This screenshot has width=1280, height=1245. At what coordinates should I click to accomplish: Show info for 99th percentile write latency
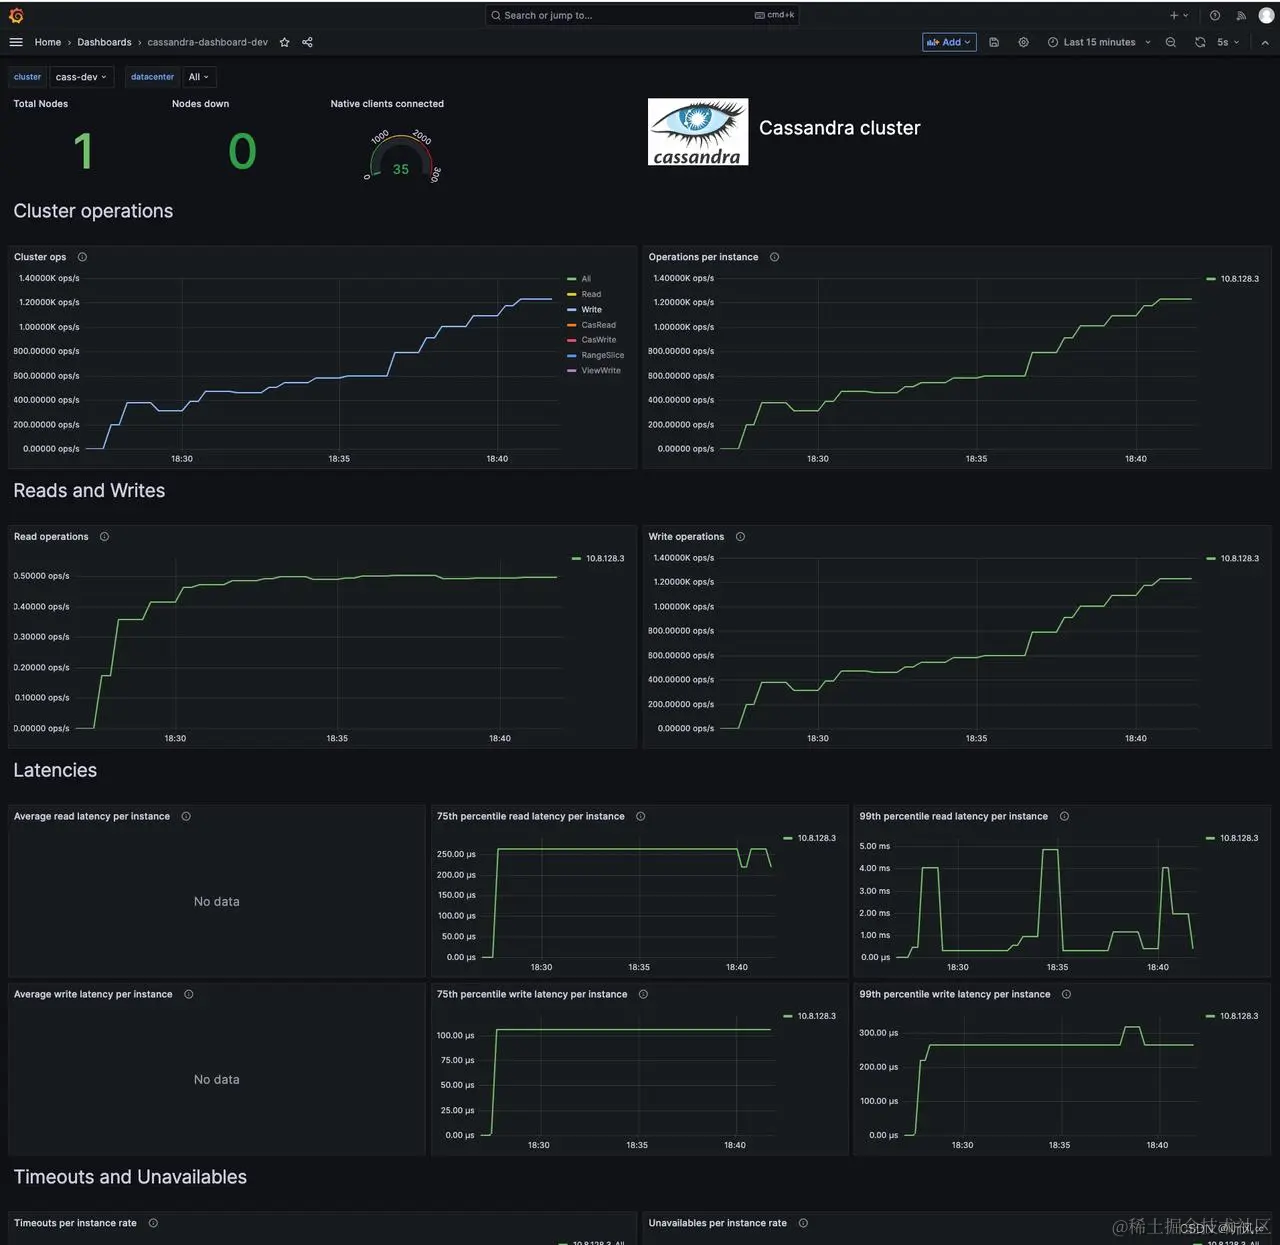pyautogui.click(x=1066, y=994)
